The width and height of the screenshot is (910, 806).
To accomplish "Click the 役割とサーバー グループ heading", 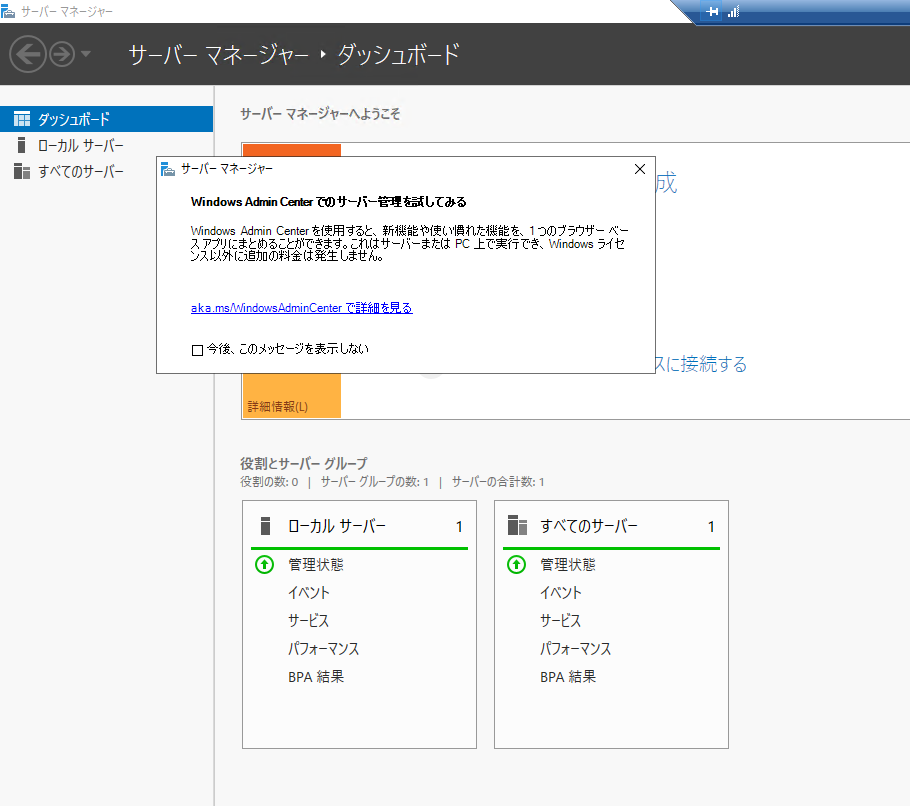I will point(304,463).
